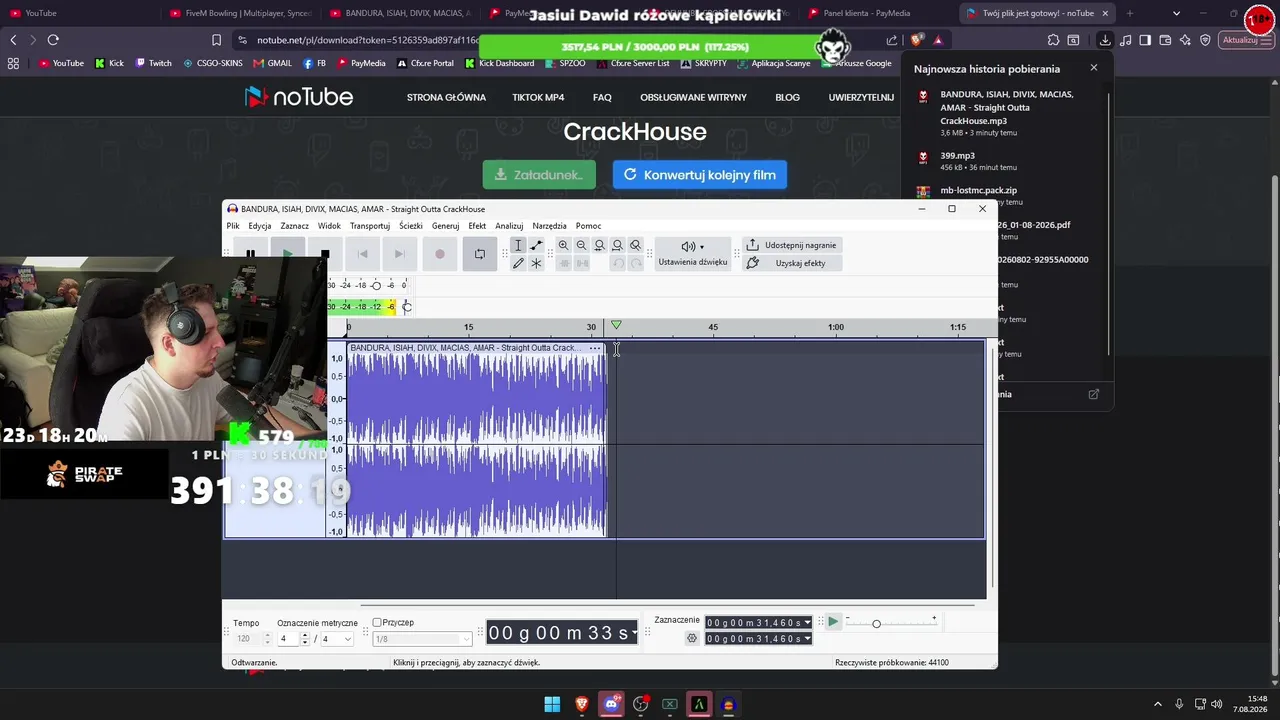Open the Efekt menu
The width and height of the screenshot is (1280, 720).
477,226
